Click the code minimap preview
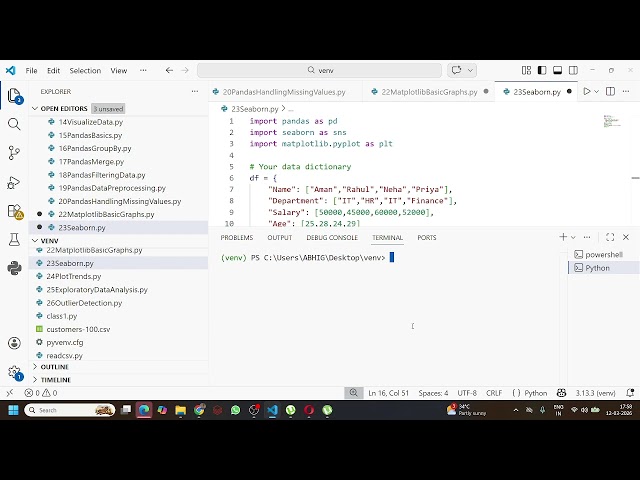Viewport: 640px width, 480px height. [612, 121]
